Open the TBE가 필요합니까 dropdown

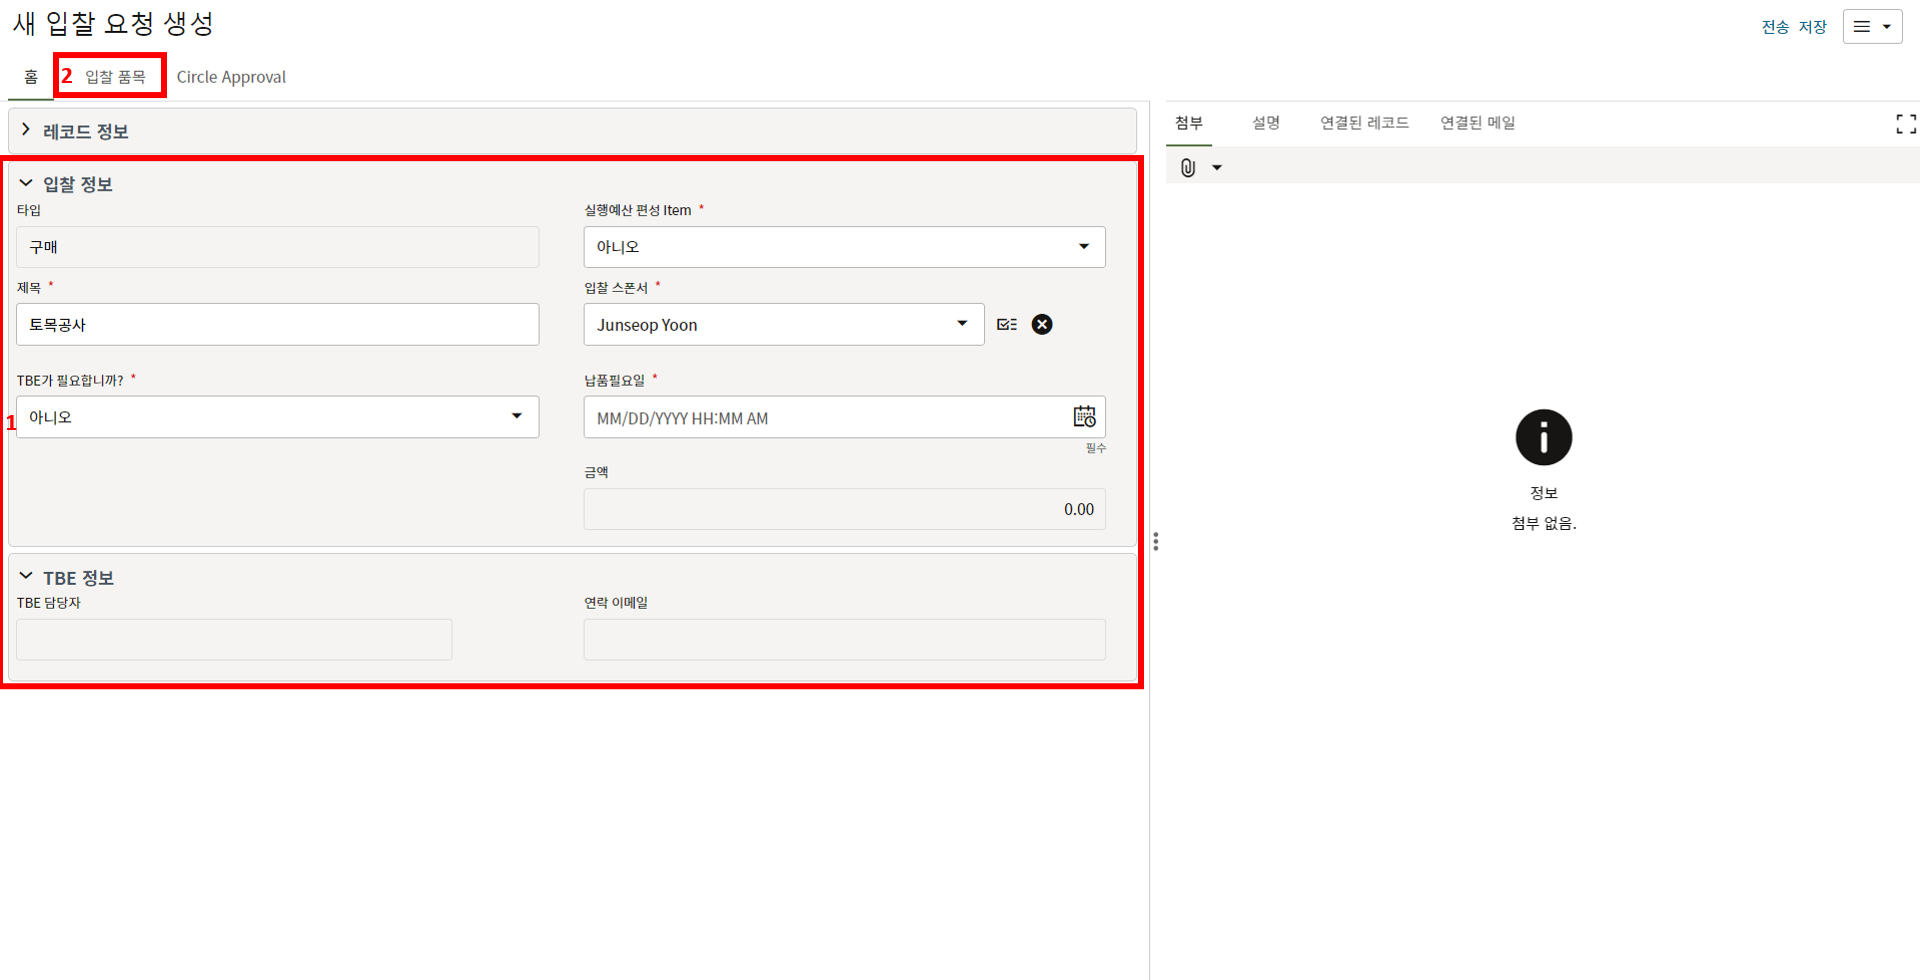(x=277, y=417)
